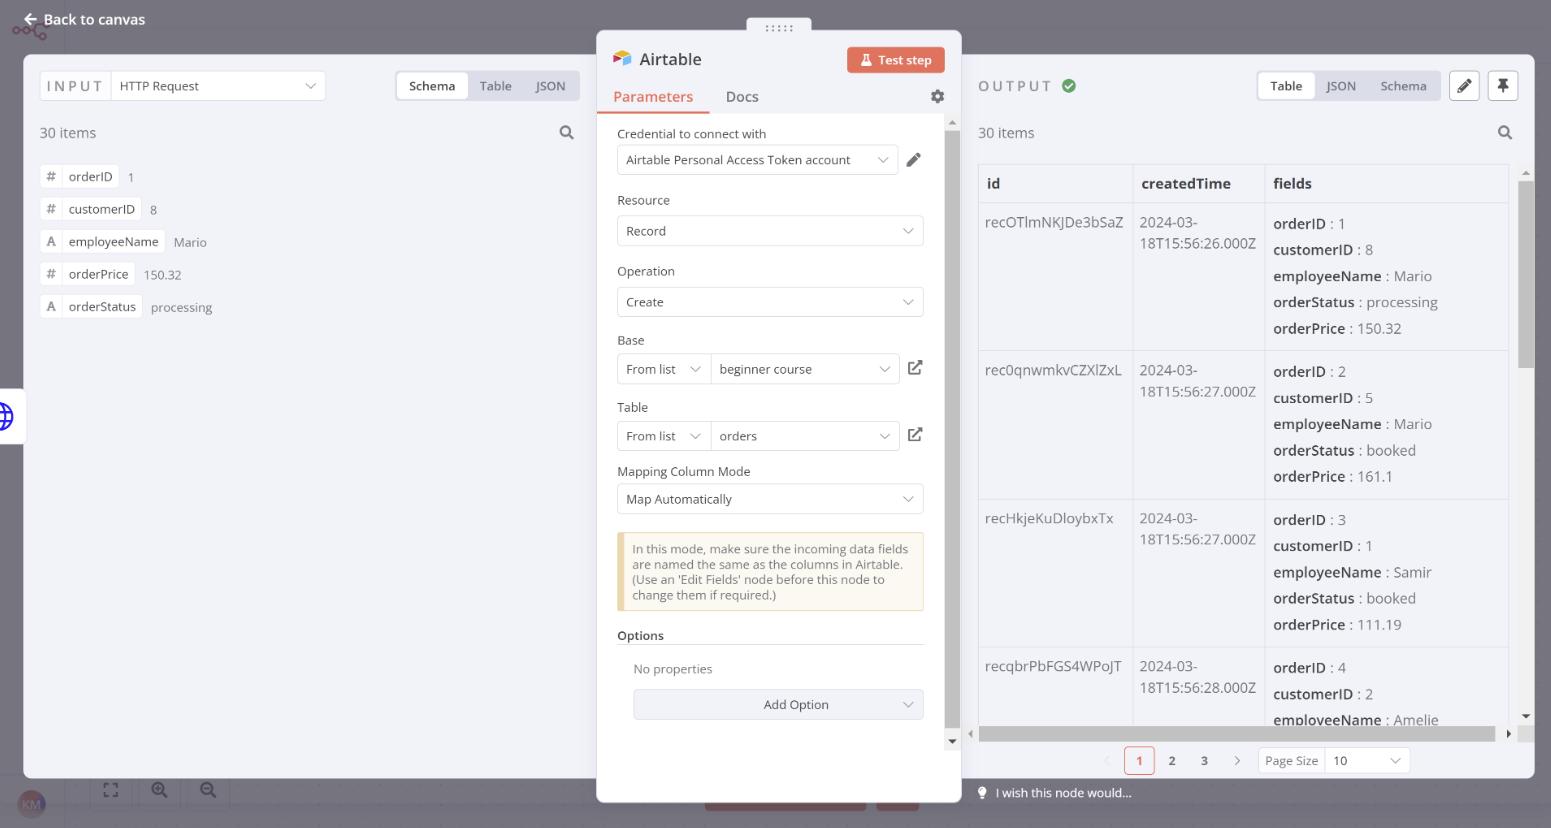Open the orders Table external link icon
The image size is (1551, 828).
pyautogui.click(x=915, y=435)
